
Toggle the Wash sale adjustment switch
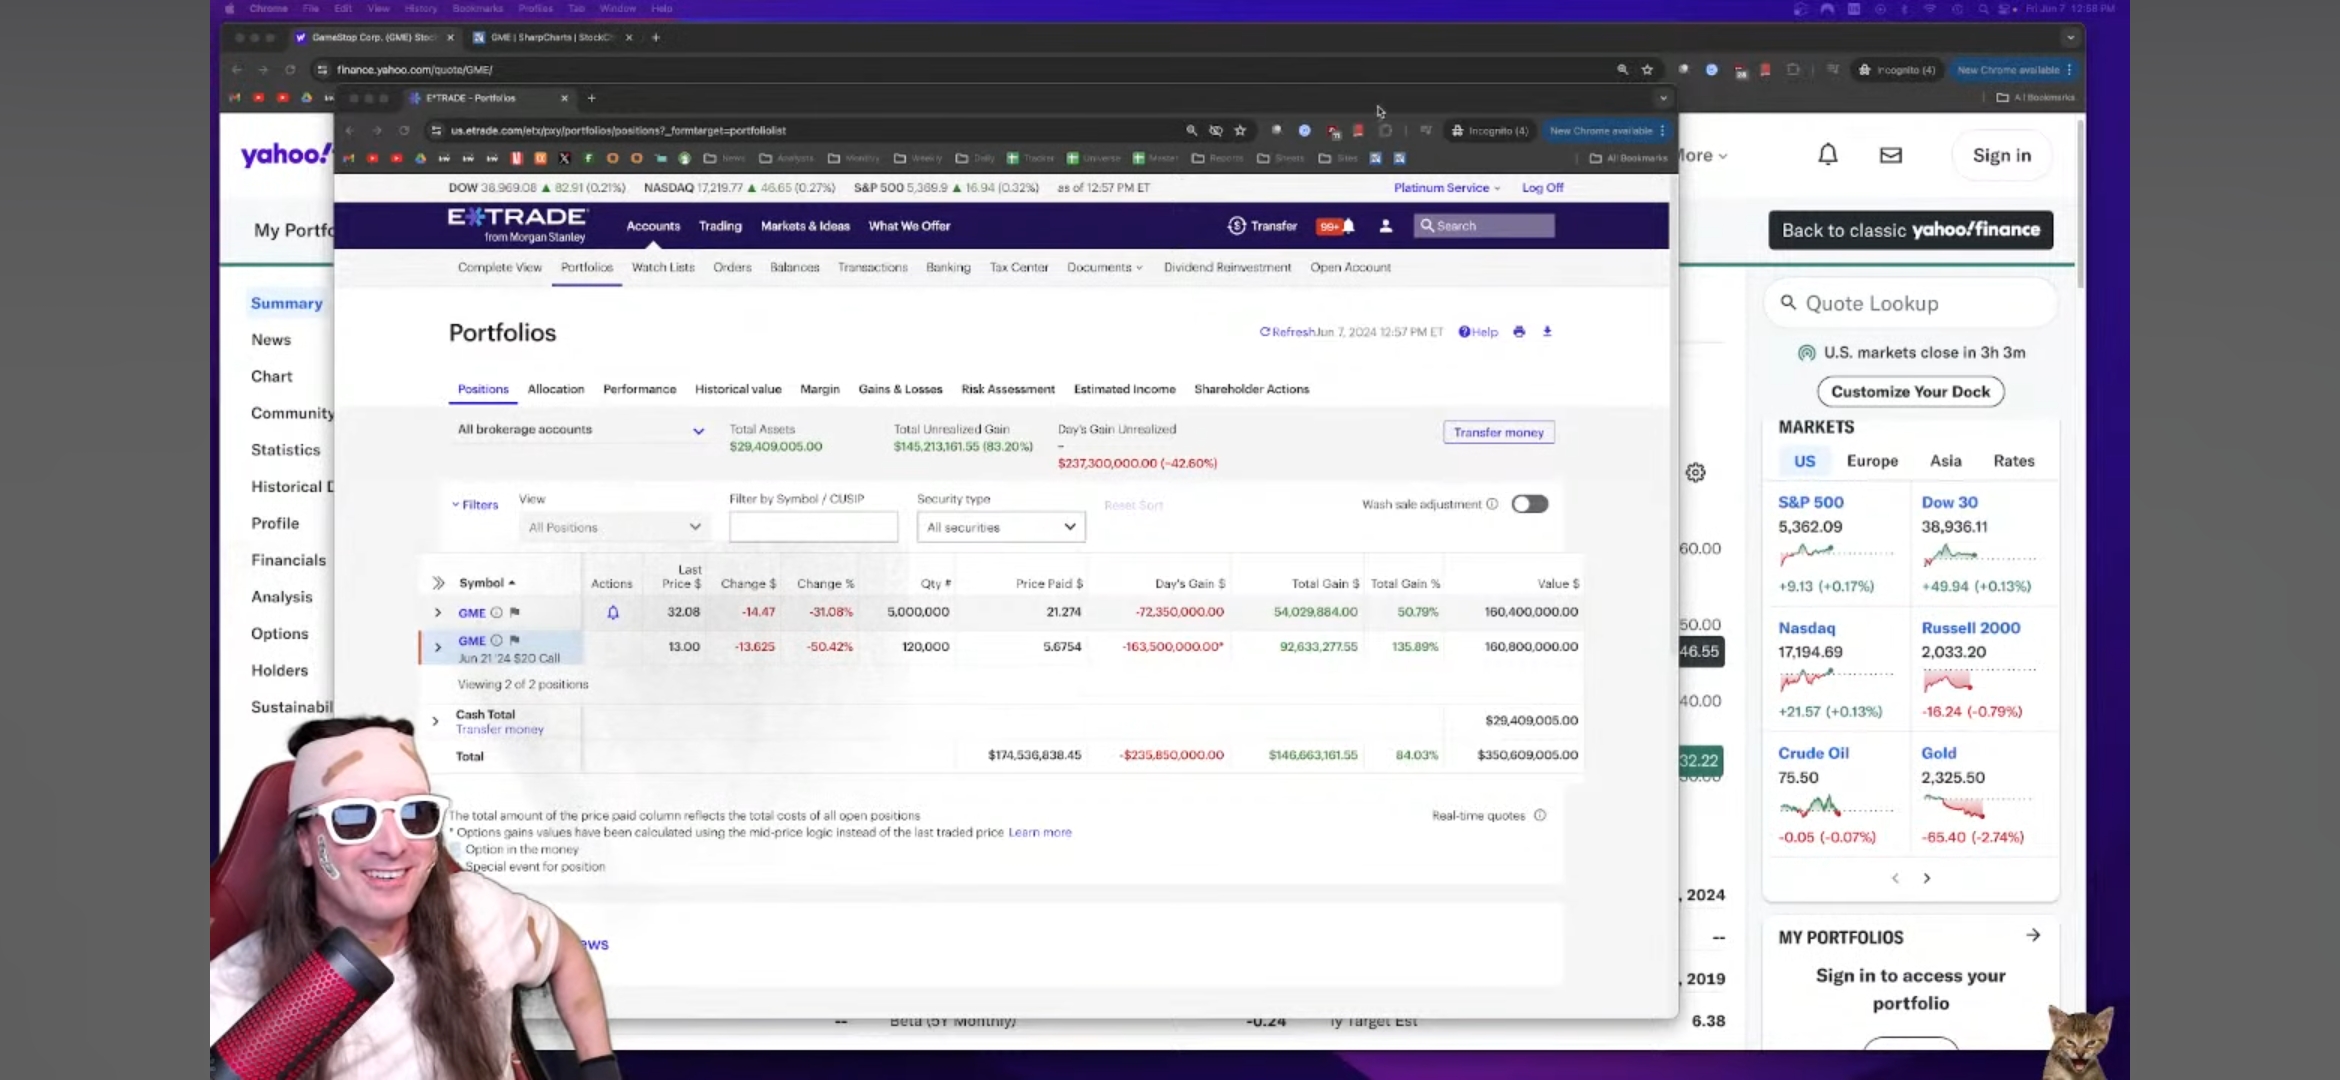1529,504
